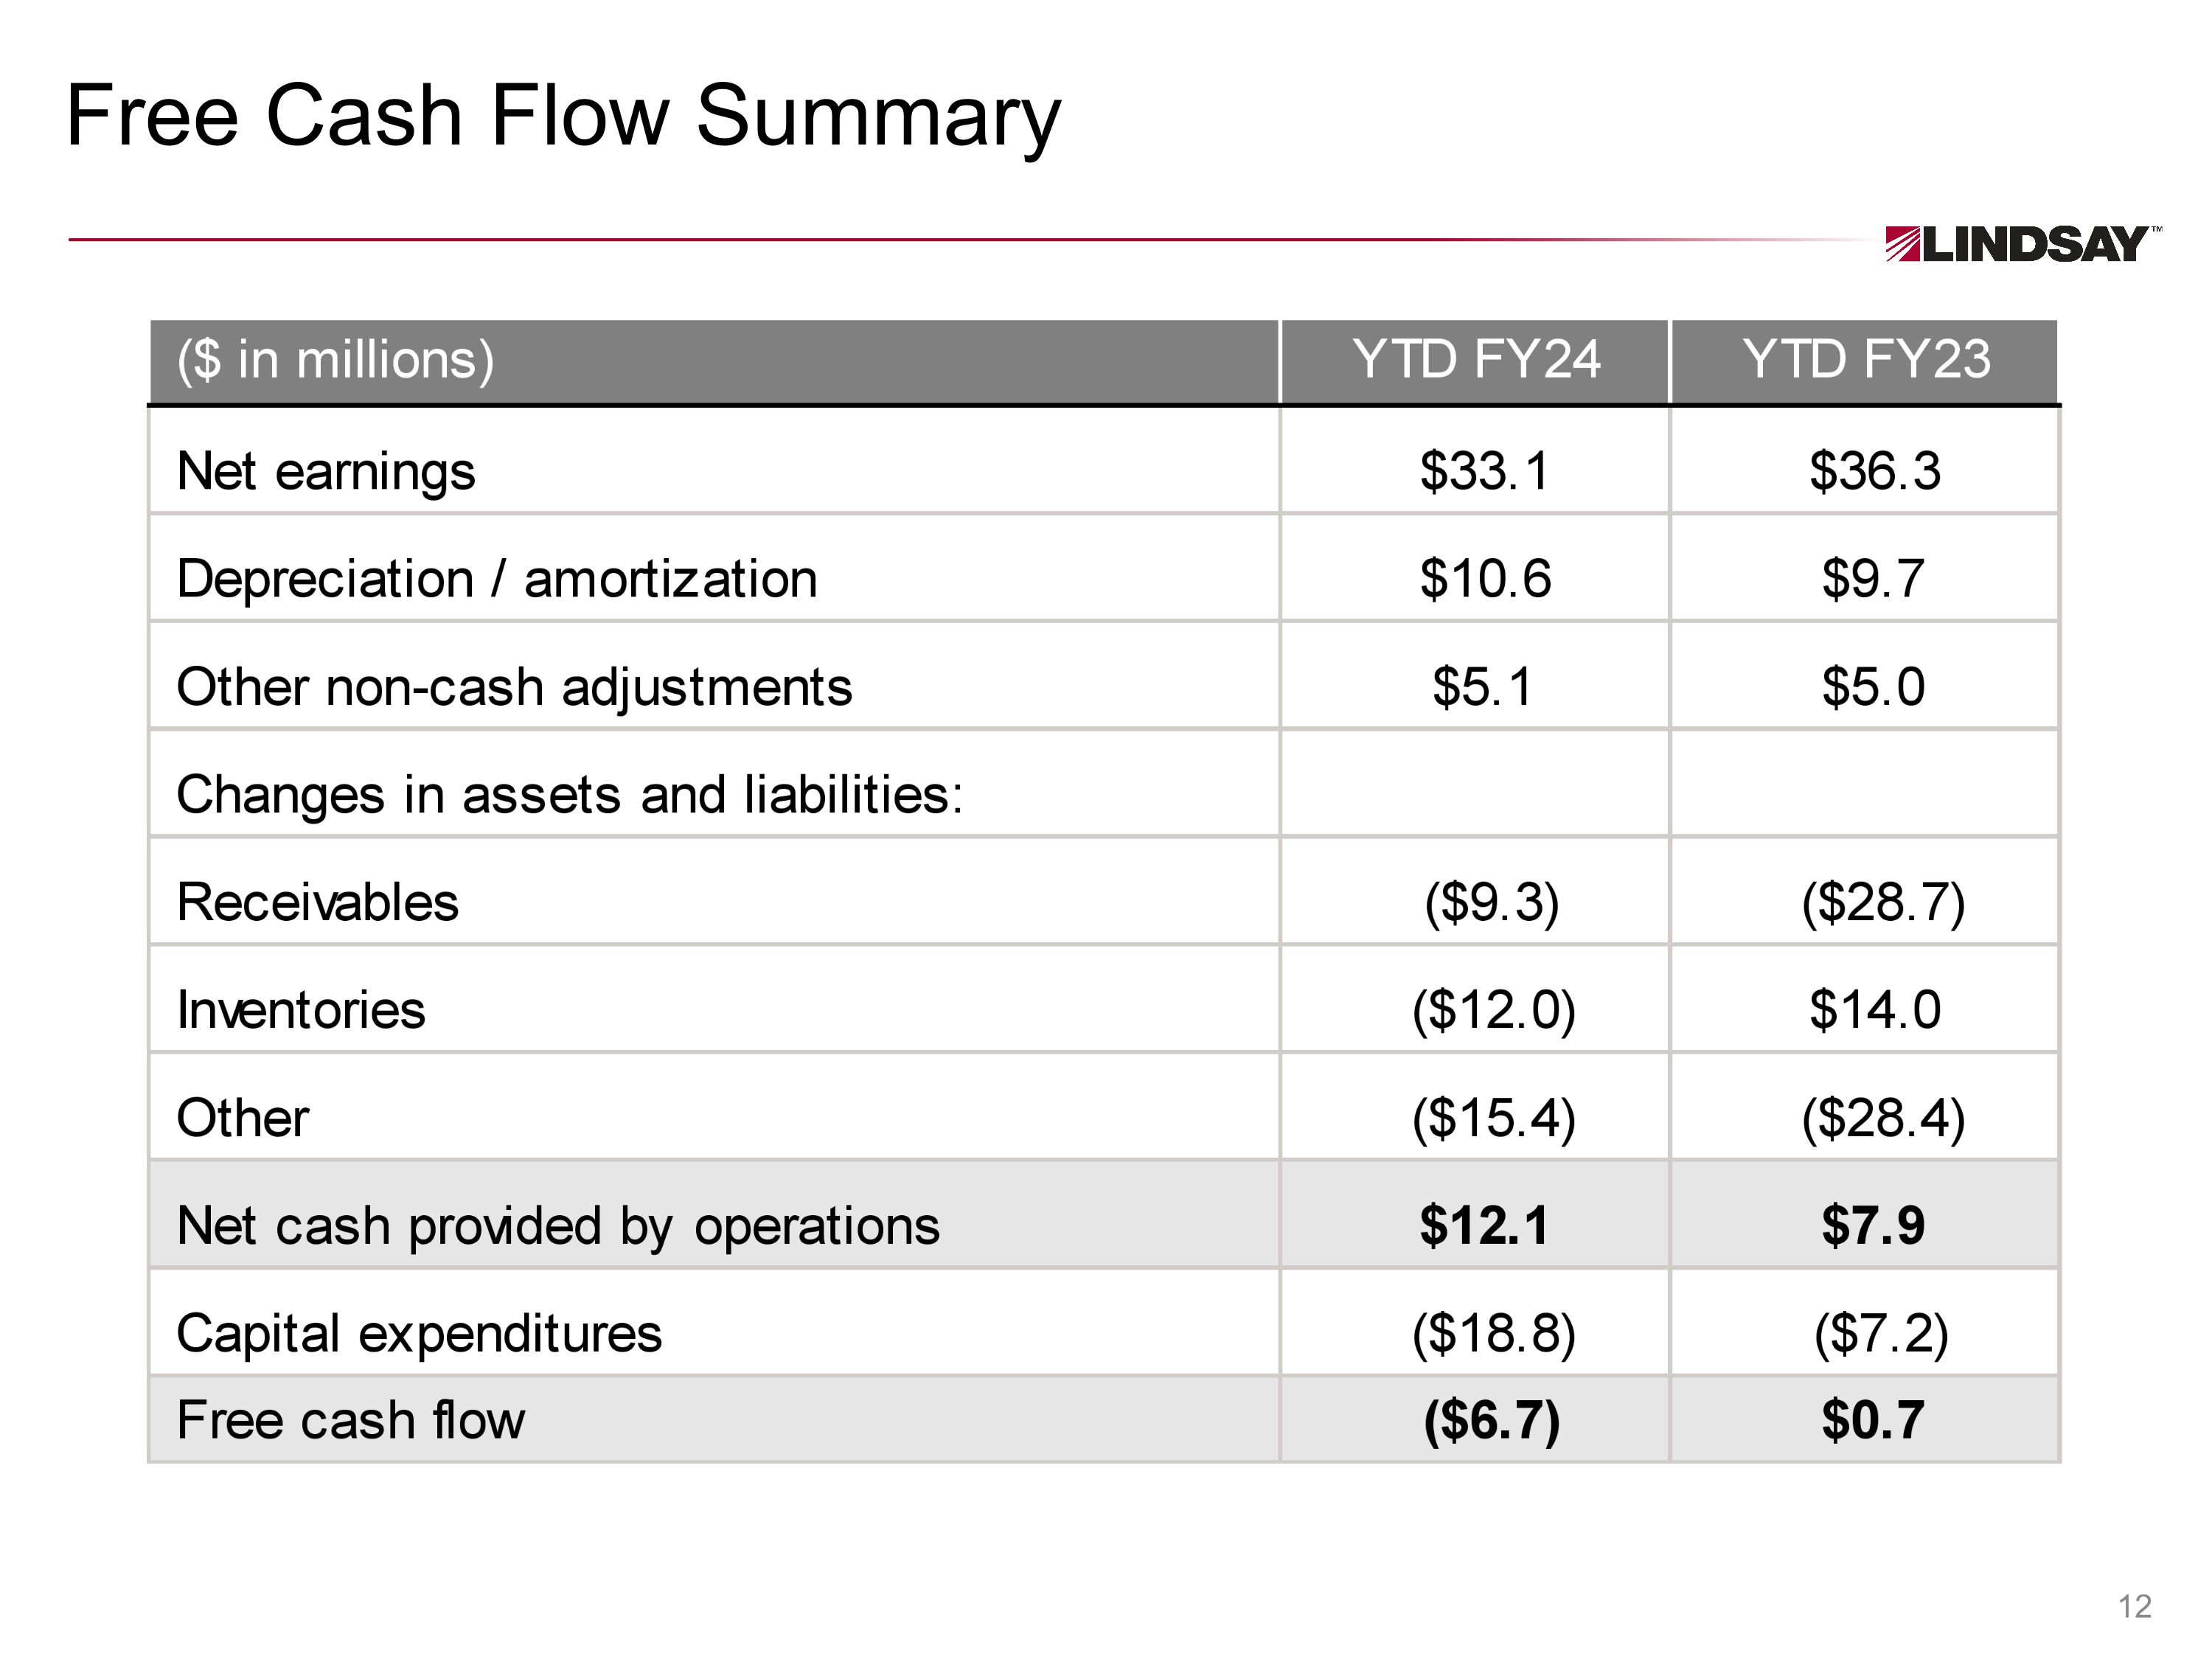The width and height of the screenshot is (2212, 1659).
Task: Click the Lindsay logo
Action: tap(2020, 244)
